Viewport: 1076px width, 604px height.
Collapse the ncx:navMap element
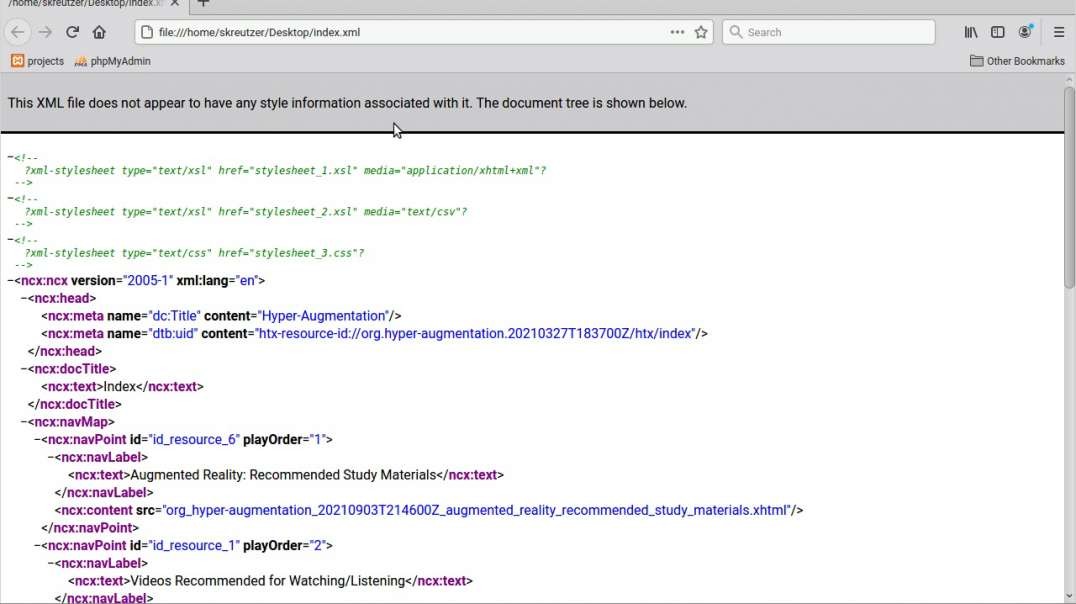[22, 421]
